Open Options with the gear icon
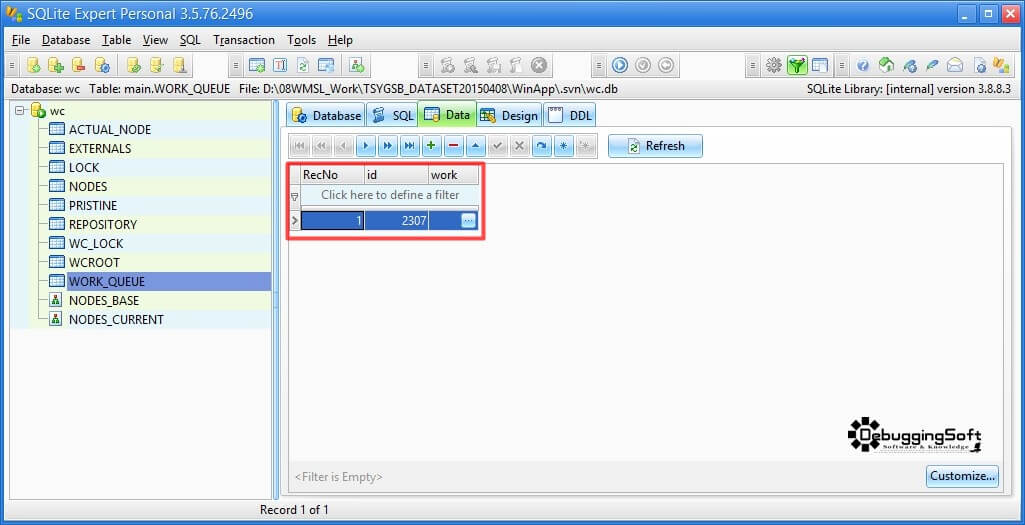This screenshot has height=525, width=1025. (774, 65)
